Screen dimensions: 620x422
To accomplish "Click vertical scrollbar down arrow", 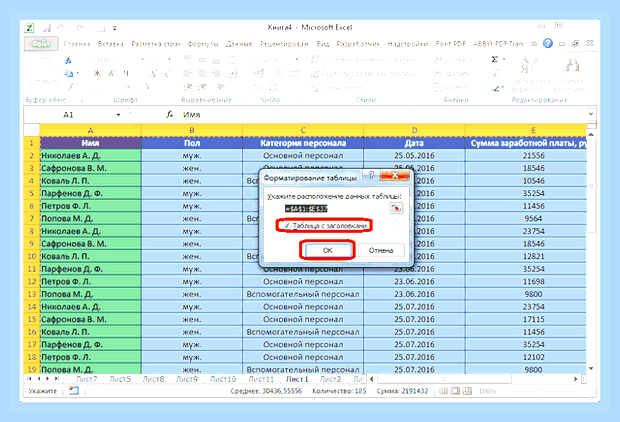I will tap(591, 369).
